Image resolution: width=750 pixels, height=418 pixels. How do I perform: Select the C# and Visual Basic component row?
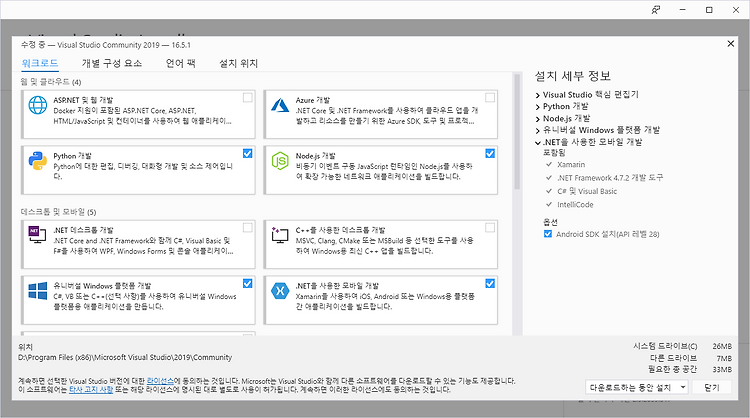(x=582, y=191)
